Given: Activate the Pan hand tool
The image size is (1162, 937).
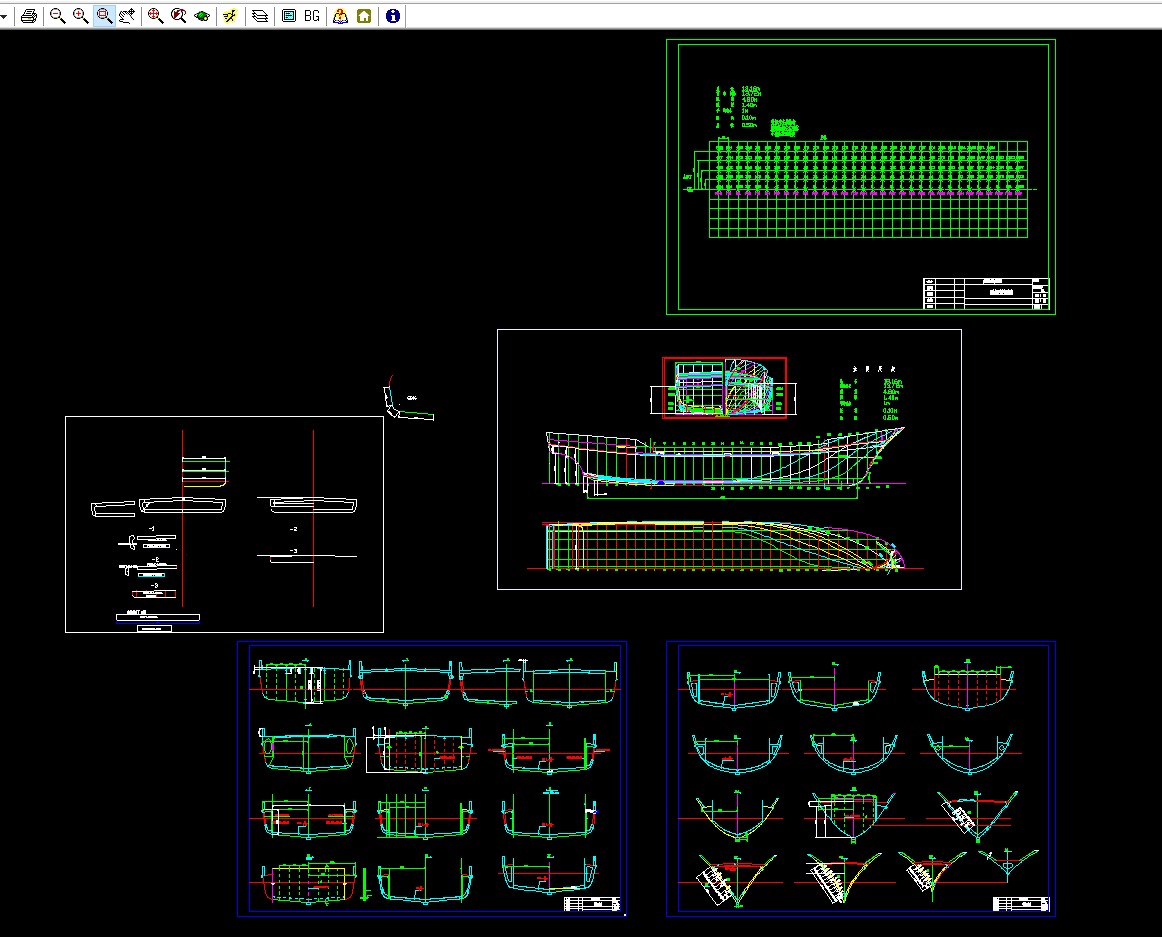Looking at the screenshot, I should click(127, 16).
